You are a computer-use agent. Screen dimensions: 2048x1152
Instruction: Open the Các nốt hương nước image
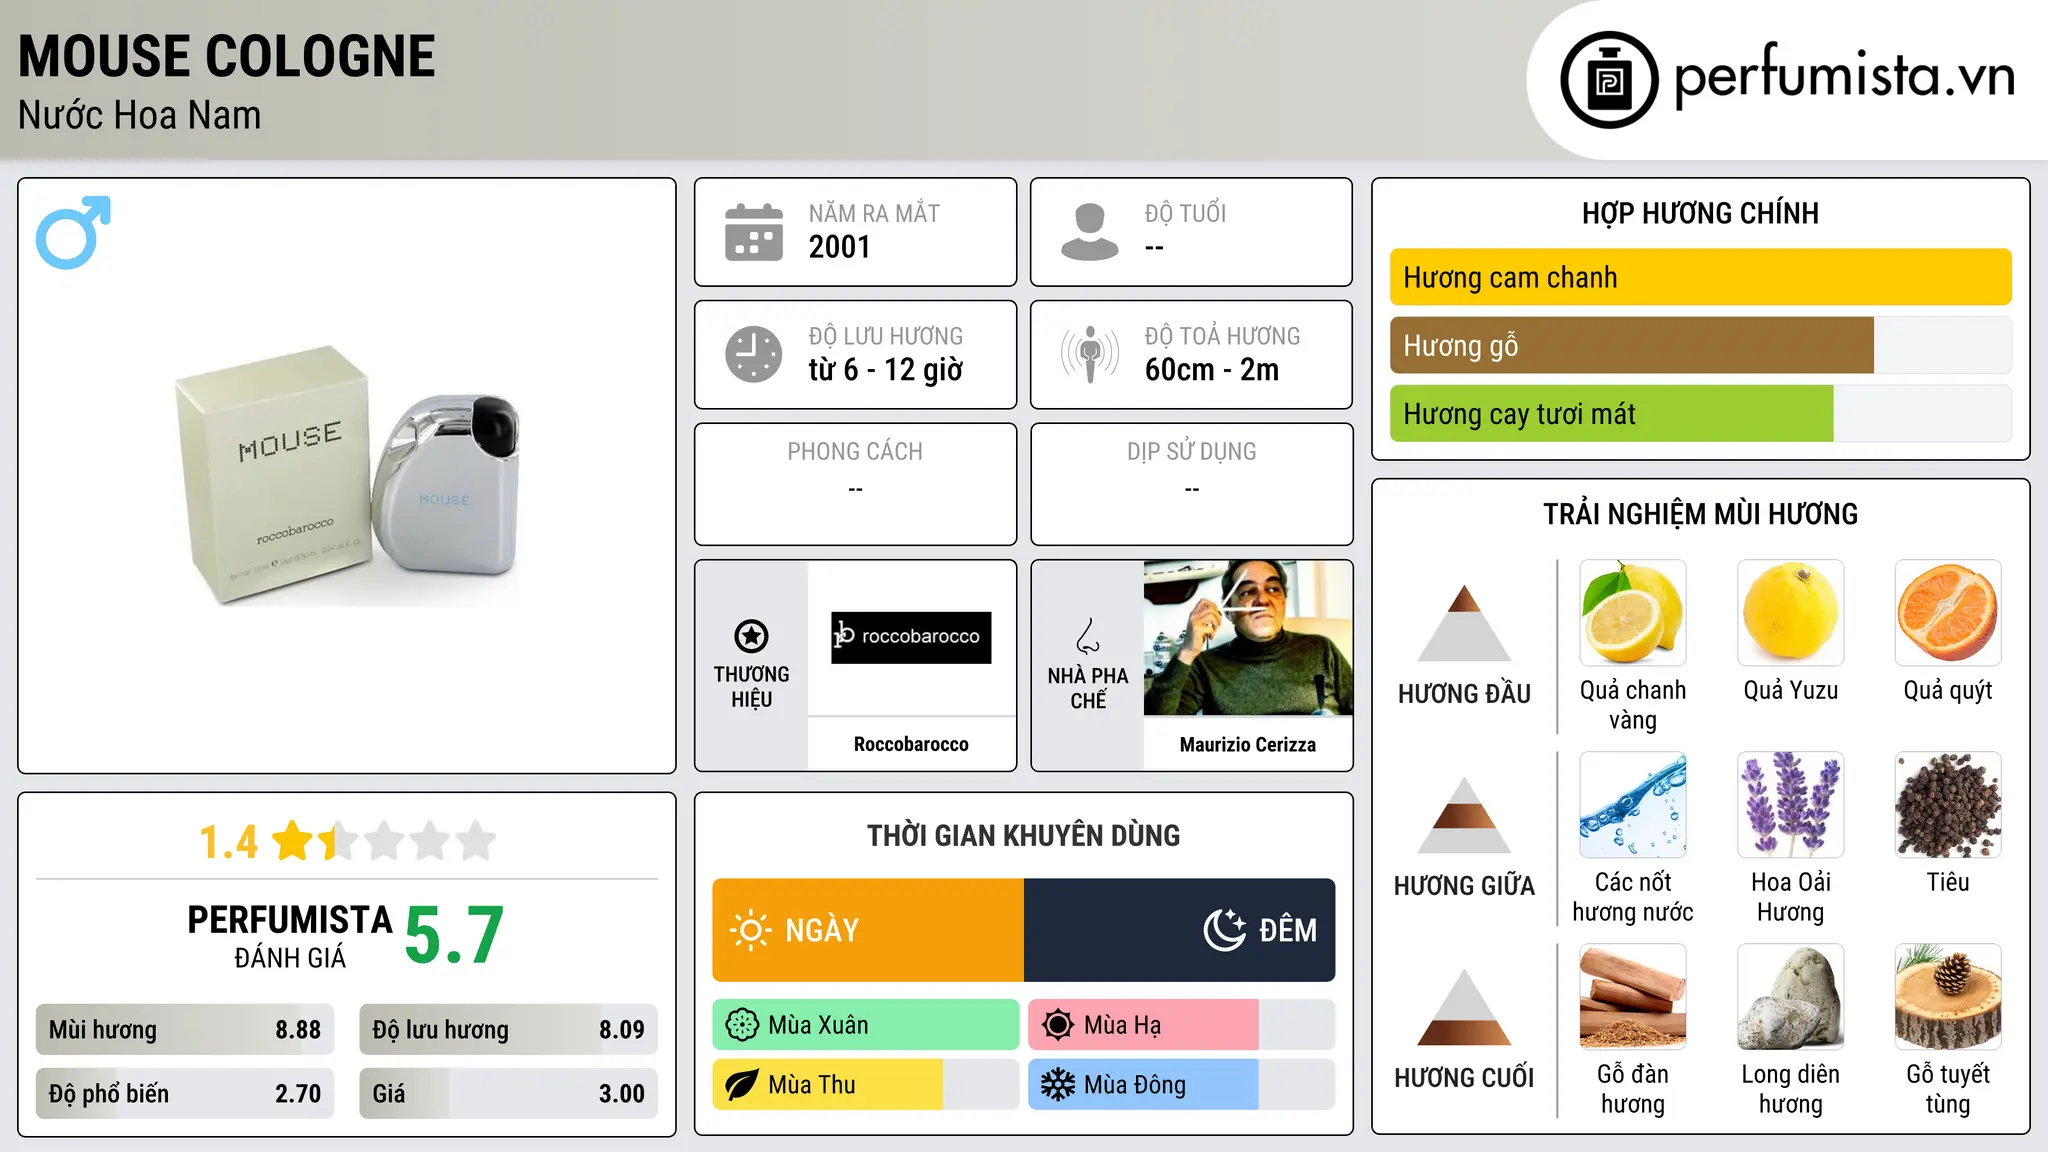click(1633, 805)
